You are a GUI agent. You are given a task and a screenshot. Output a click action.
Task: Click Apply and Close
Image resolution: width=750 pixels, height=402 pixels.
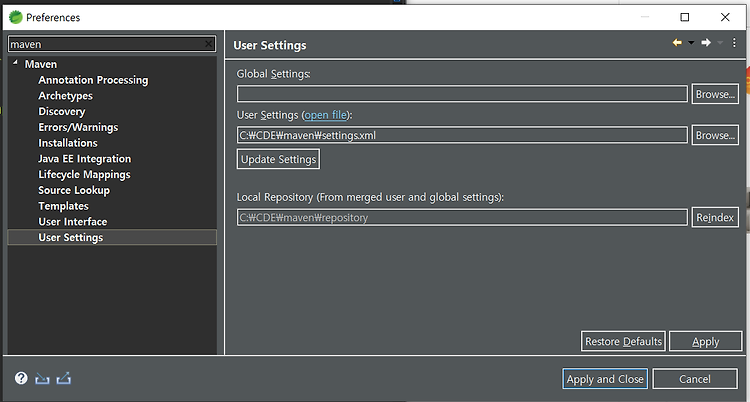click(x=605, y=379)
